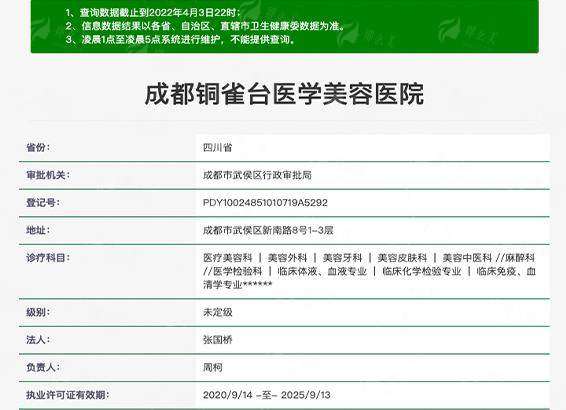Click the 临床体液、血液专业 entry
Viewport: 566px width, 410px height.
pyautogui.click(x=322, y=271)
